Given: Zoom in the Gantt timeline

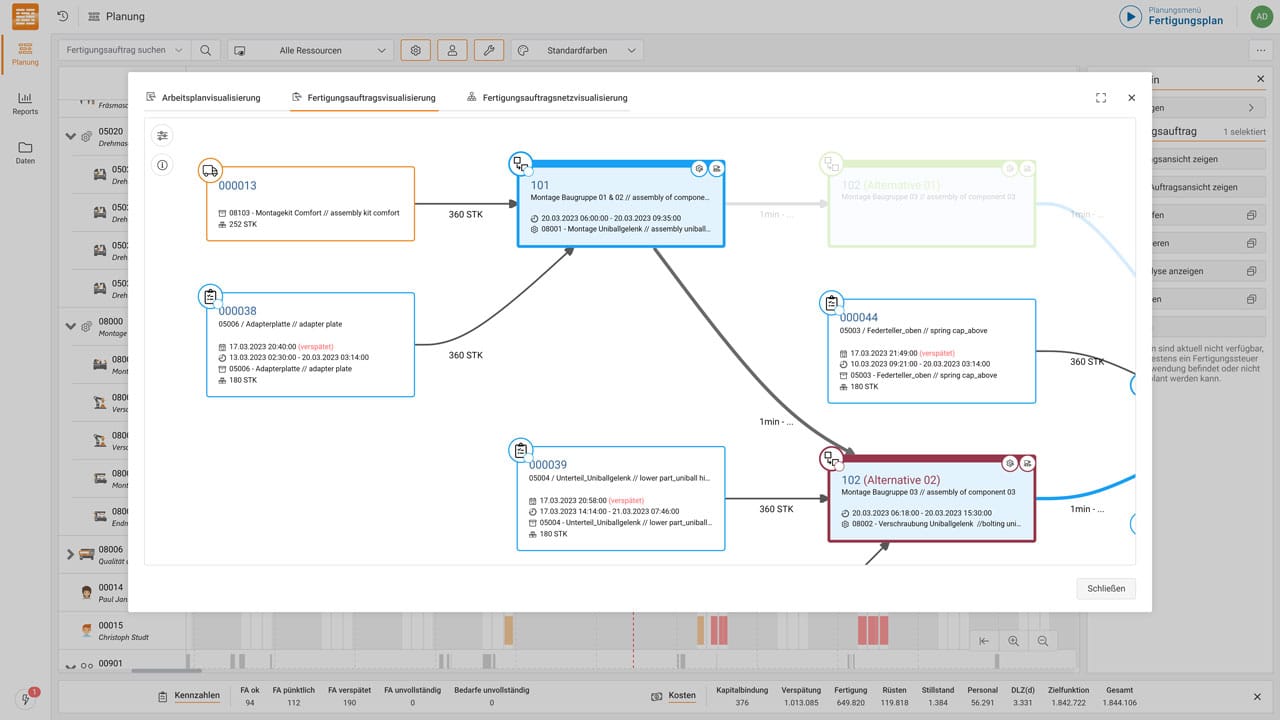Looking at the screenshot, I should tap(1014, 641).
